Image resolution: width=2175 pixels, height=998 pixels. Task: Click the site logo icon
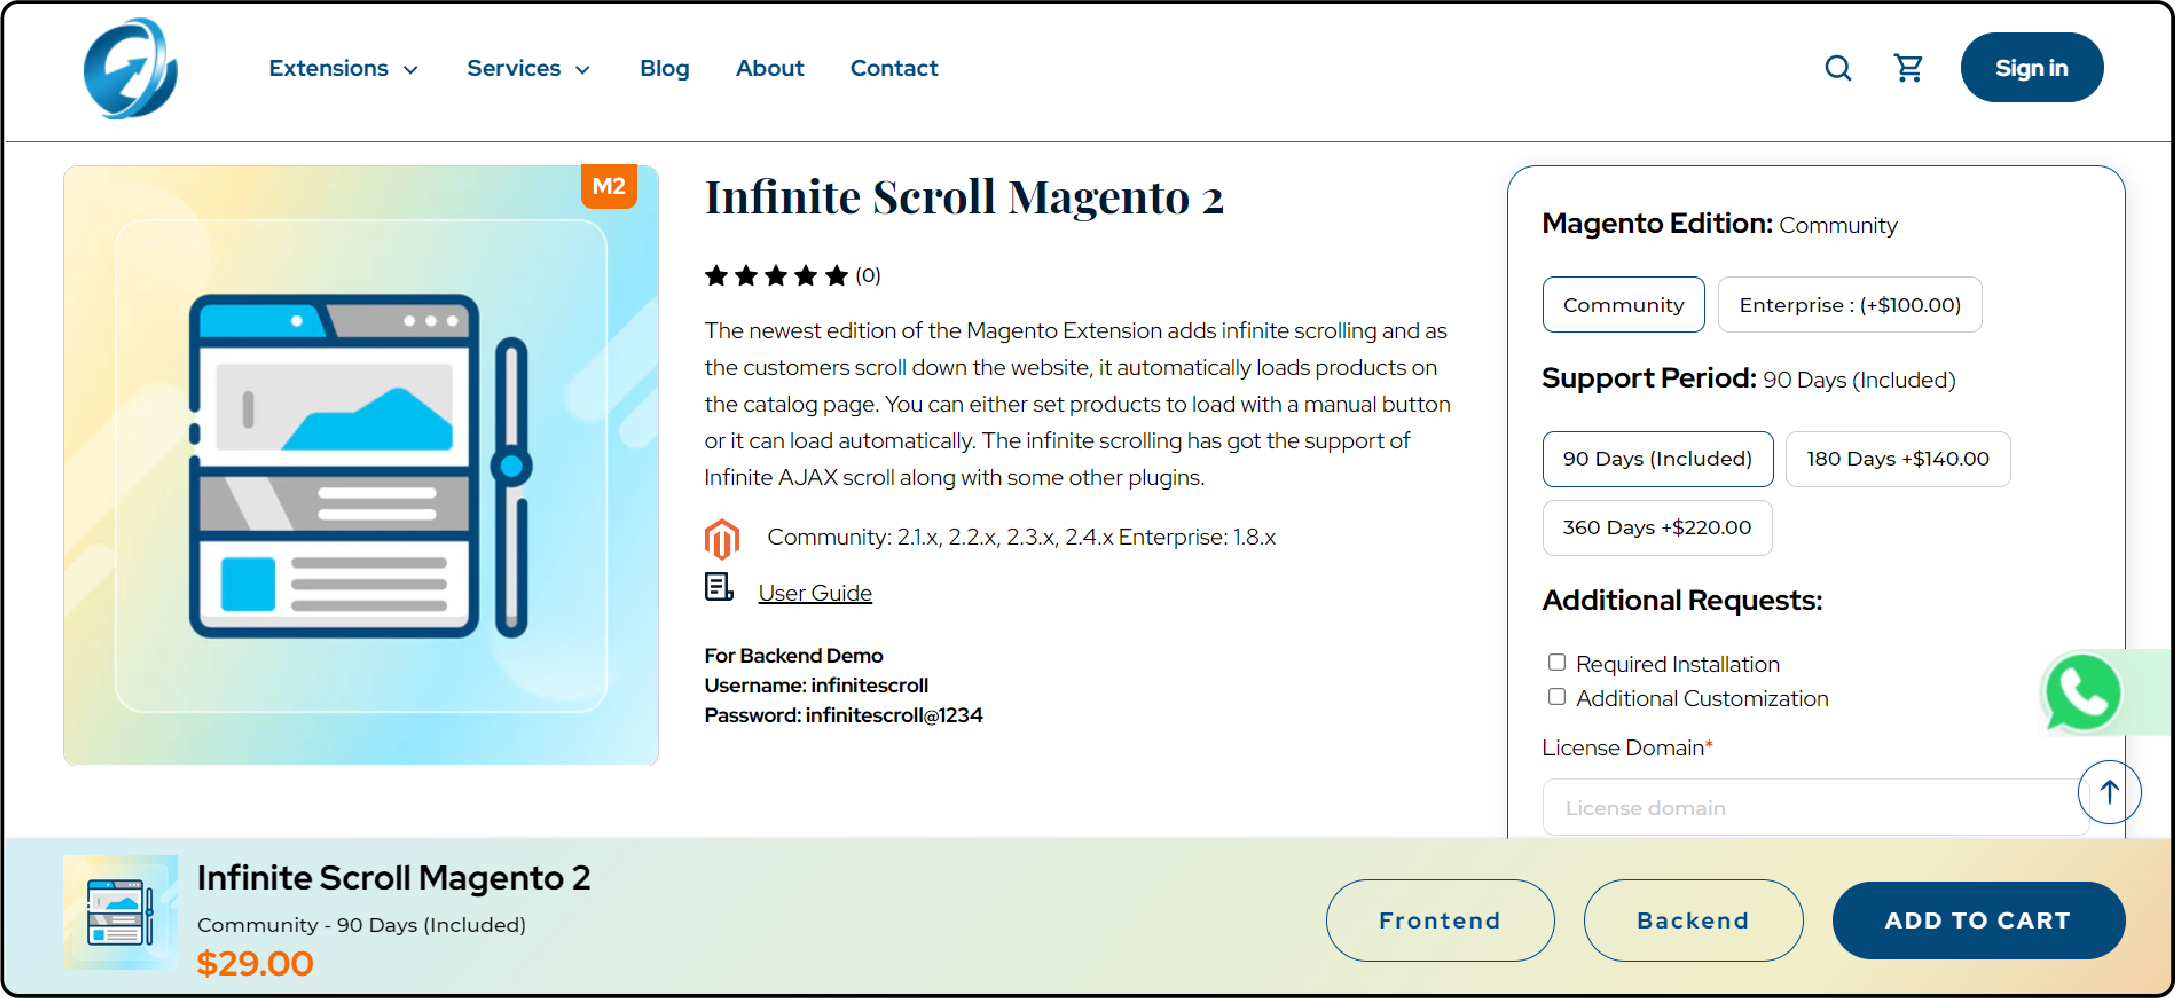coord(131,68)
